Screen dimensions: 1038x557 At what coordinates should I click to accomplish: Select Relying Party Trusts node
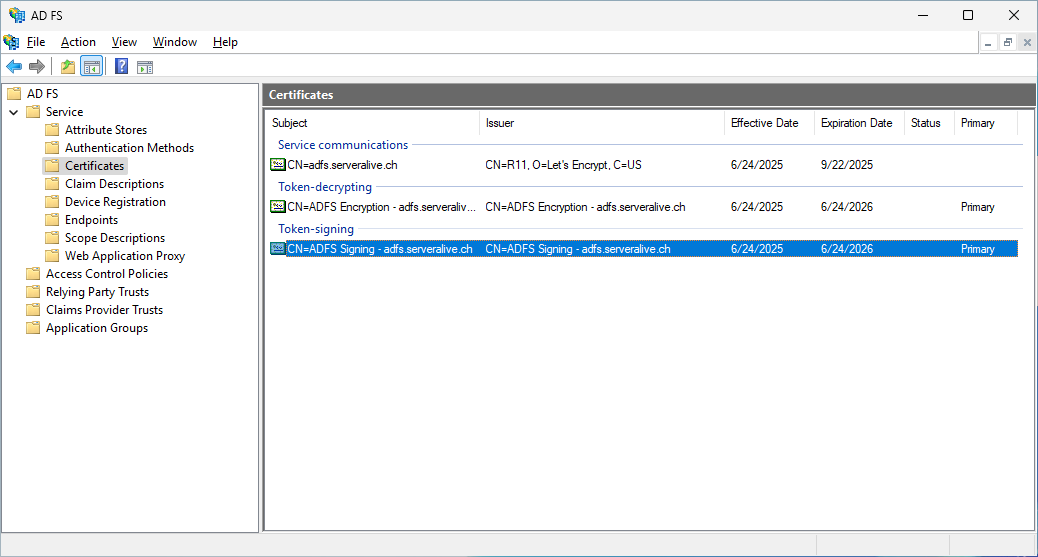coord(97,291)
